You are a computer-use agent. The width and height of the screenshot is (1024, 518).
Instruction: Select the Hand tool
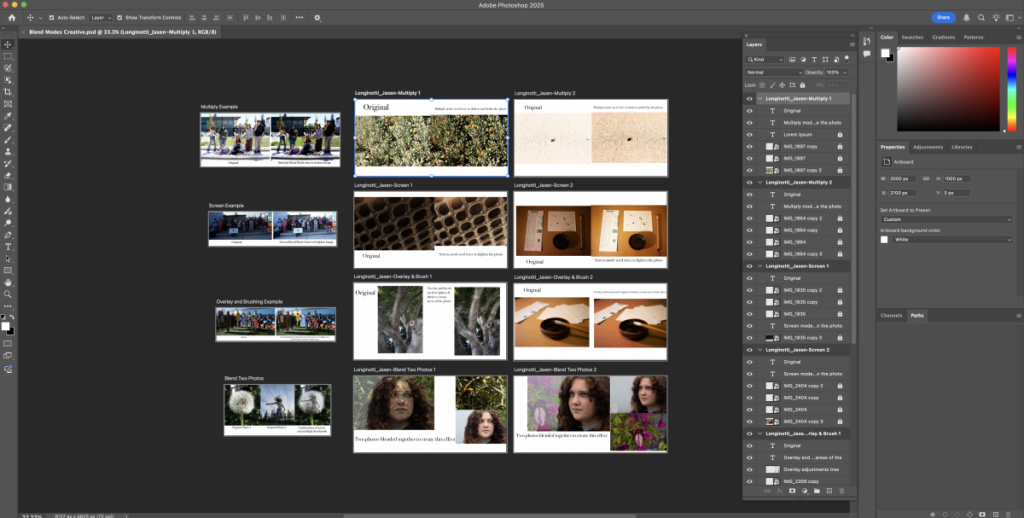(x=8, y=282)
